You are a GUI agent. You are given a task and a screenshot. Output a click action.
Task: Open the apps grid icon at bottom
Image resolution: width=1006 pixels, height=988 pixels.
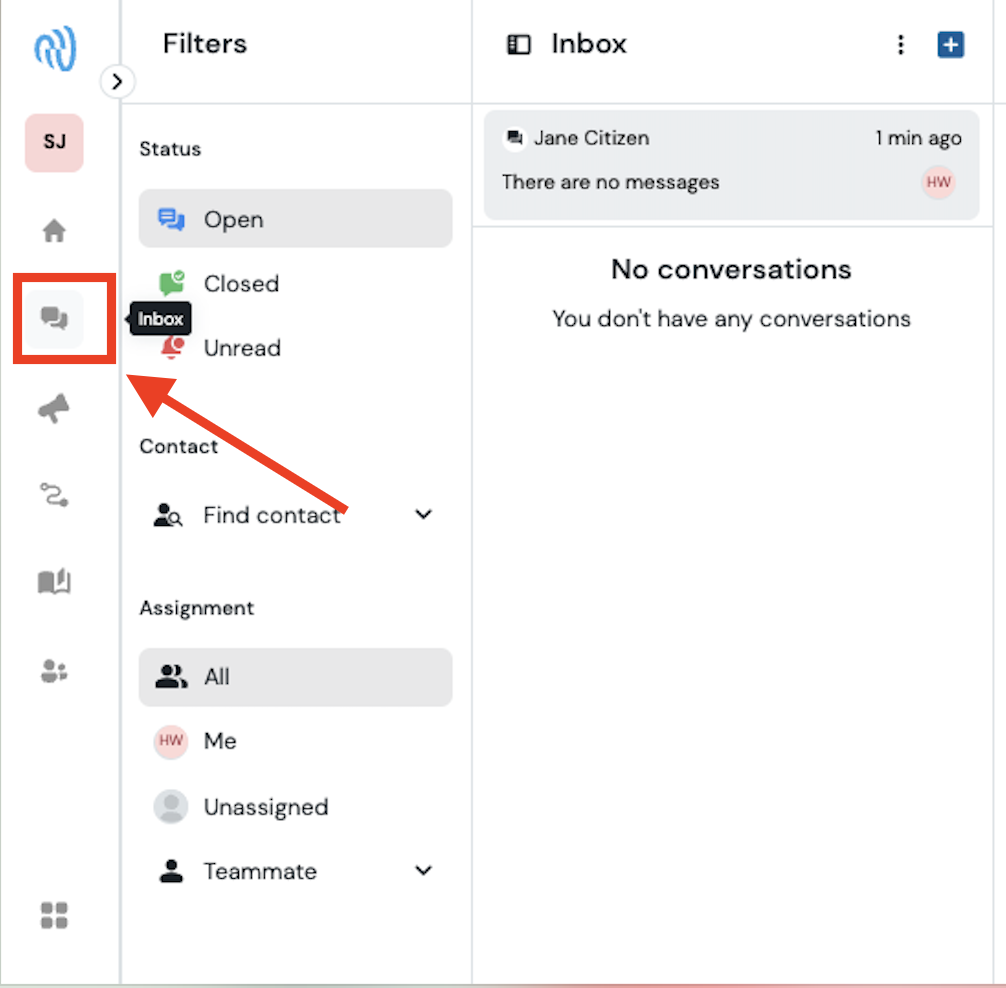(53, 915)
